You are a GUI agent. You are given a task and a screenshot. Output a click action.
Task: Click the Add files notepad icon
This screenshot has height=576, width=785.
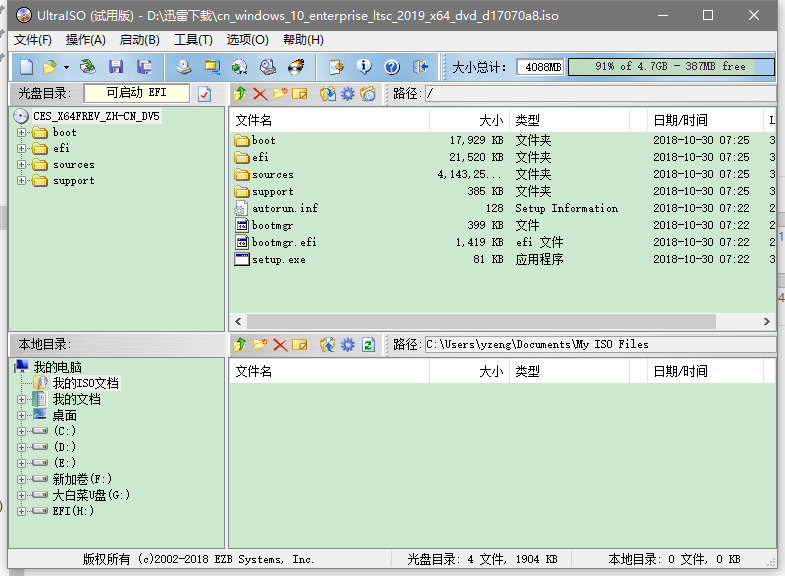pyautogui.click(x=336, y=67)
